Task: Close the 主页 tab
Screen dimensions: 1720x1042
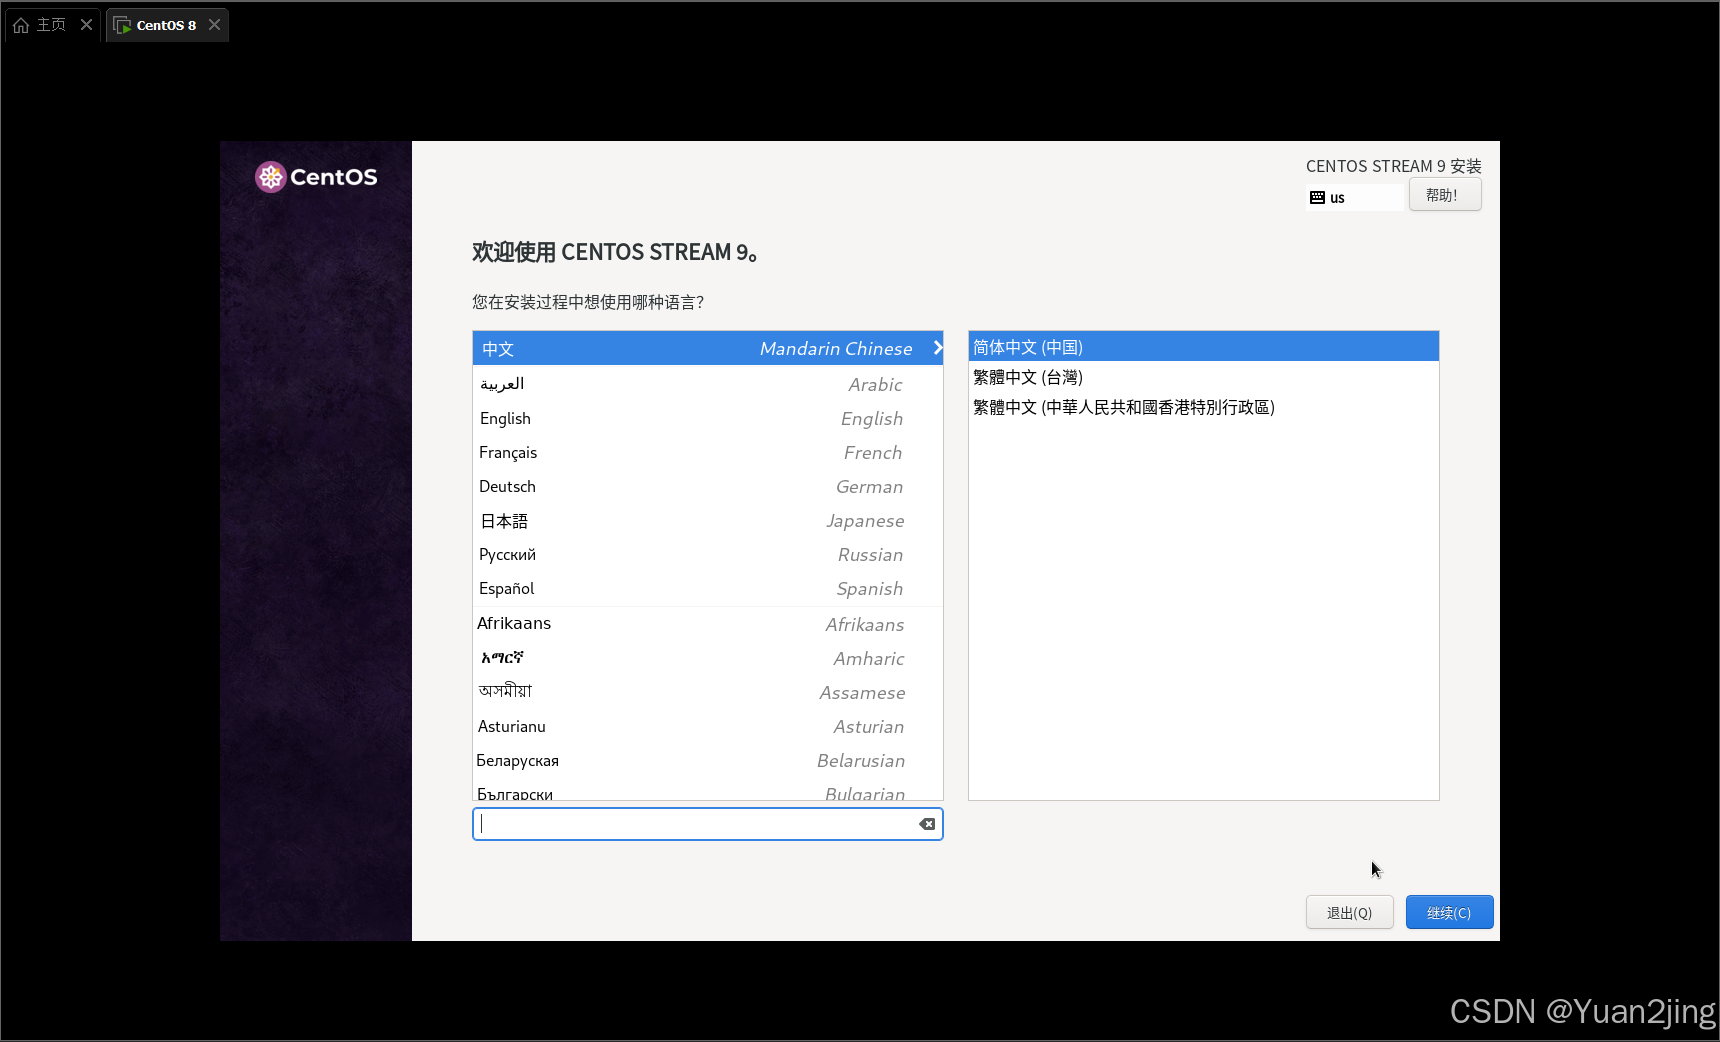Action: click(87, 25)
